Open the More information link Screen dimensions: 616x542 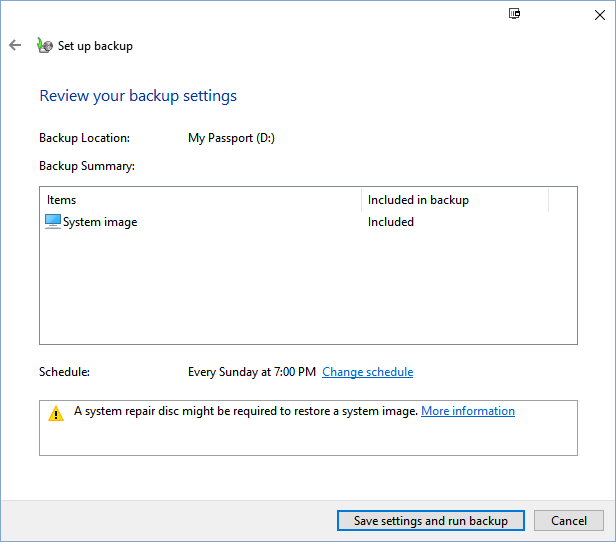[467, 411]
